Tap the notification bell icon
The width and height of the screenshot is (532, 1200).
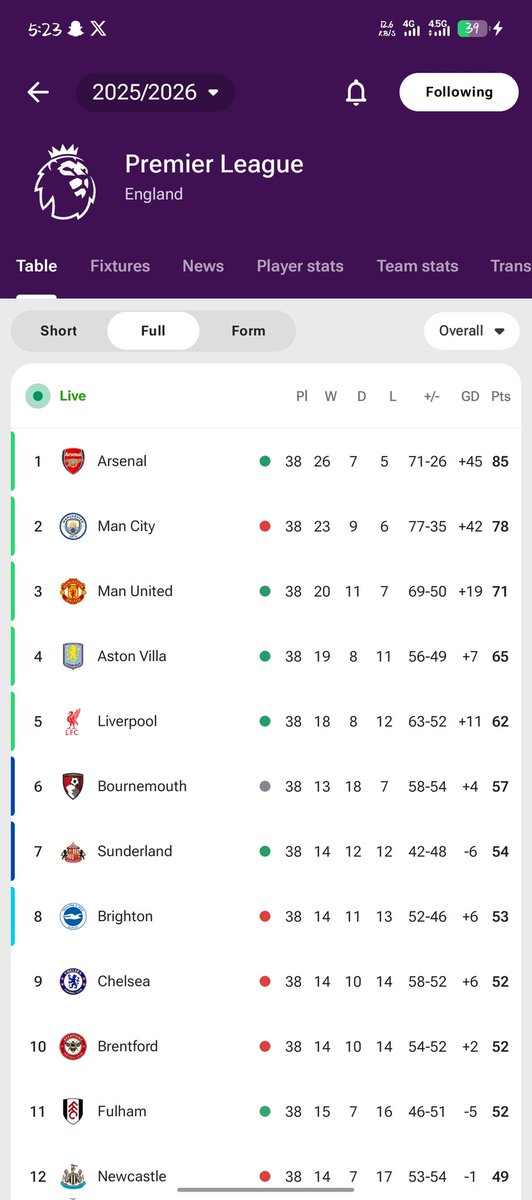[x=356, y=92]
